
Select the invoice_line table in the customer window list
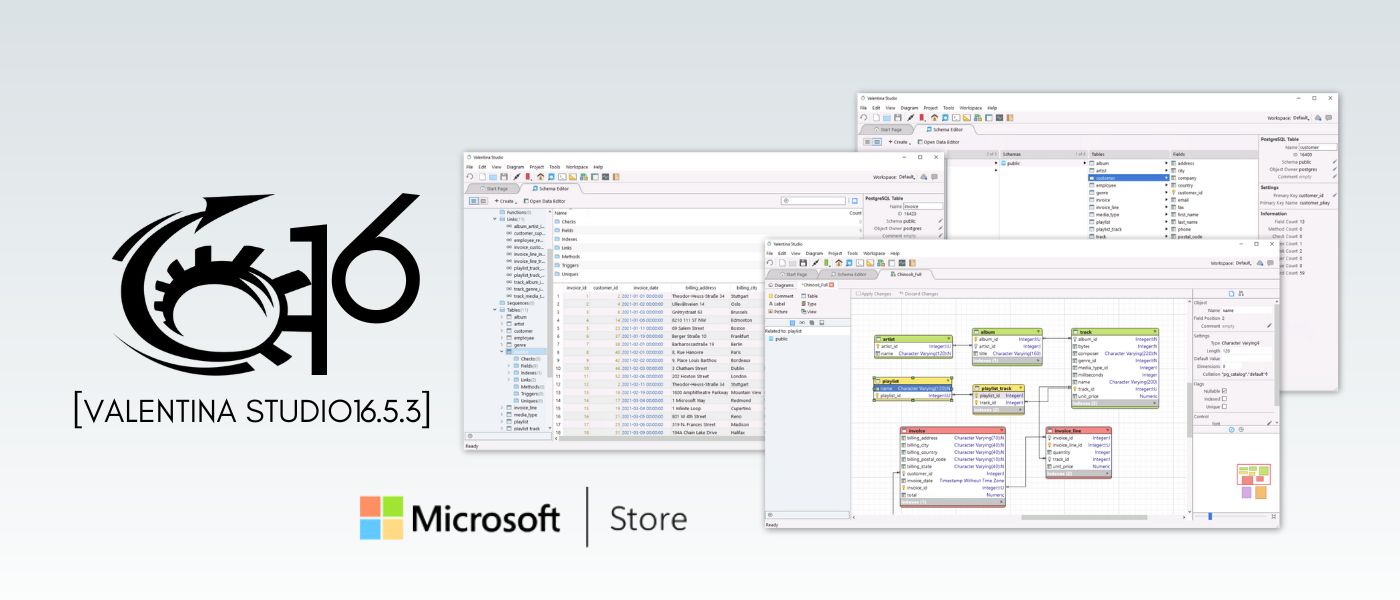[x=1129, y=207]
